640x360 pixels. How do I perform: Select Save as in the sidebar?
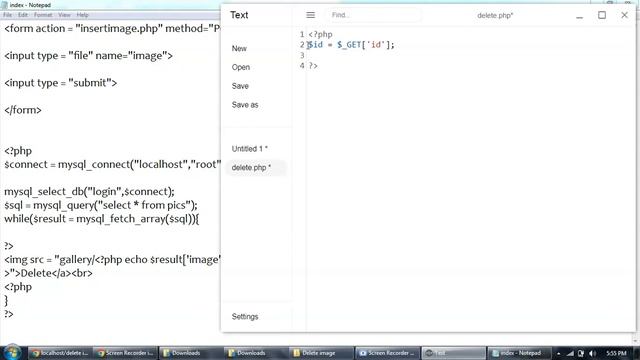pos(245,105)
